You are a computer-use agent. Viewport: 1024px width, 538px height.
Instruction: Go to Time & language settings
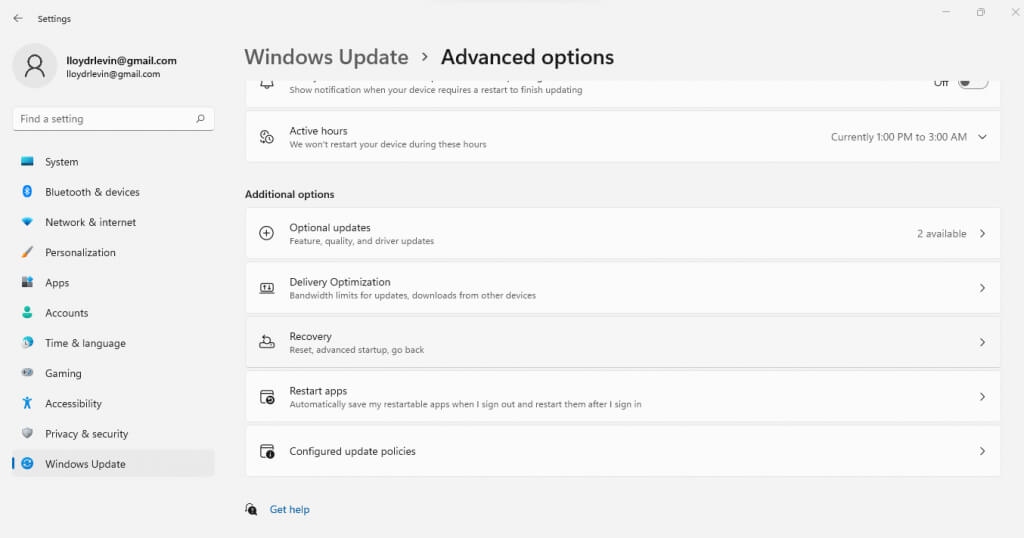tap(85, 343)
